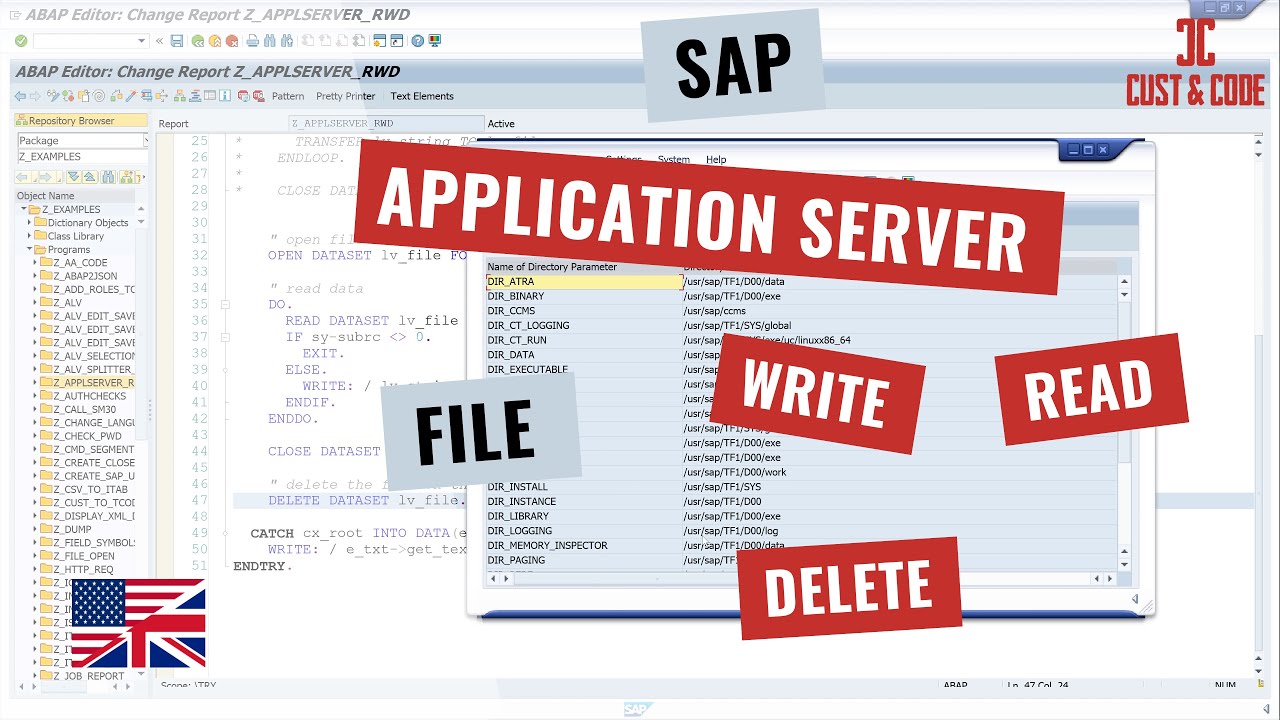Viewport: 1280px width, 720px height.
Task: Click the red Cancel icon
Action: [x=232, y=41]
